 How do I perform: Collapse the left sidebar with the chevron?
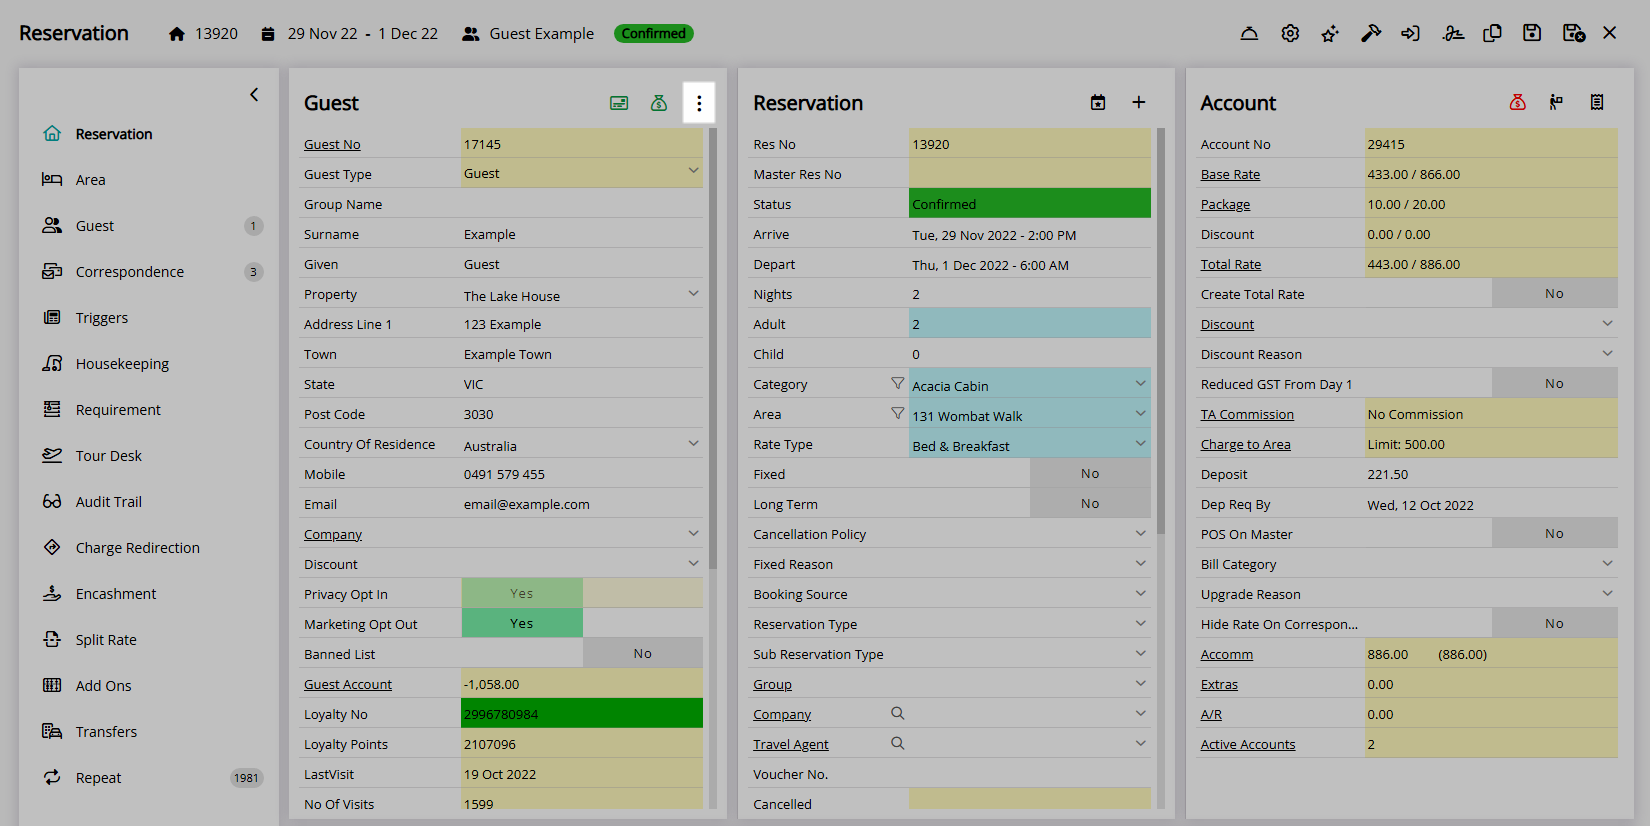(254, 94)
